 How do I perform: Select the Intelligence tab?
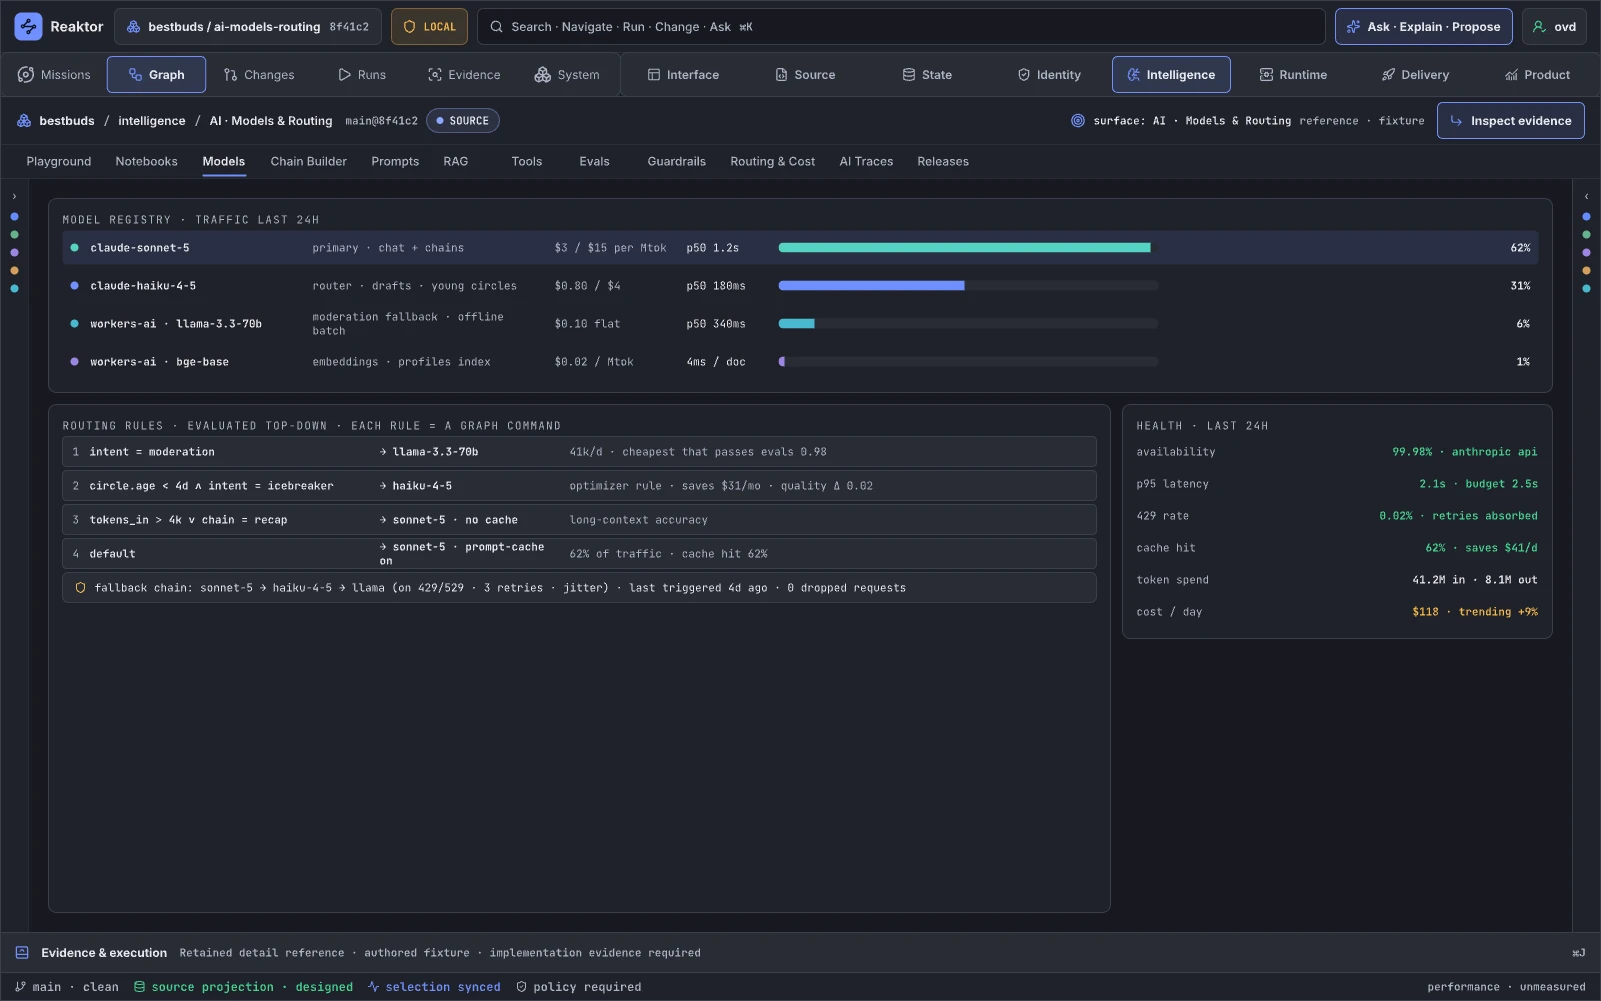[x=1171, y=75]
